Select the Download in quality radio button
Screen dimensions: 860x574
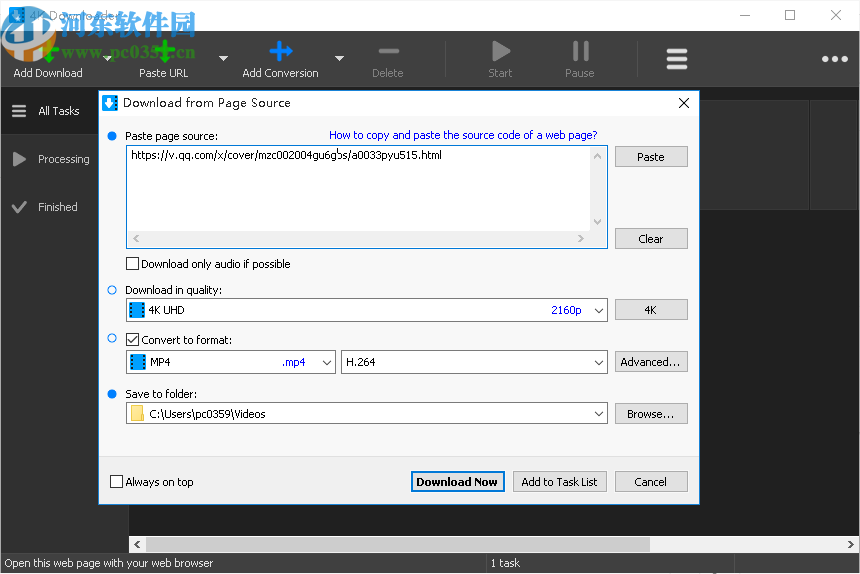(112, 290)
